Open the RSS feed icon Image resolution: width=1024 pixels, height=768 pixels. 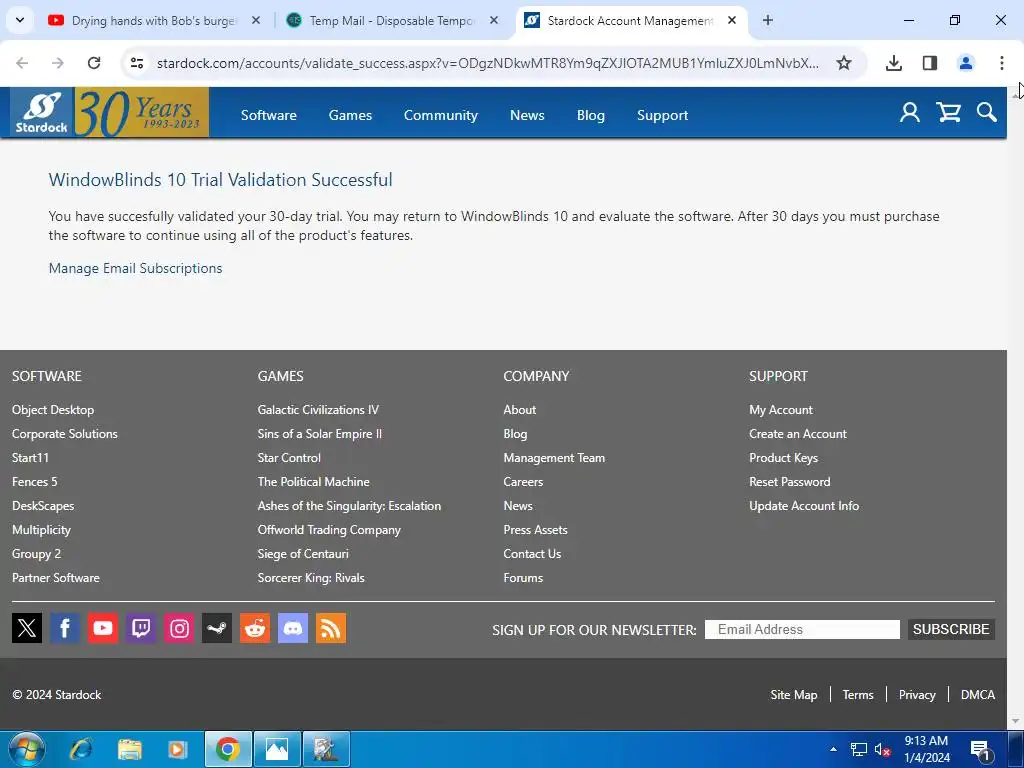331,628
